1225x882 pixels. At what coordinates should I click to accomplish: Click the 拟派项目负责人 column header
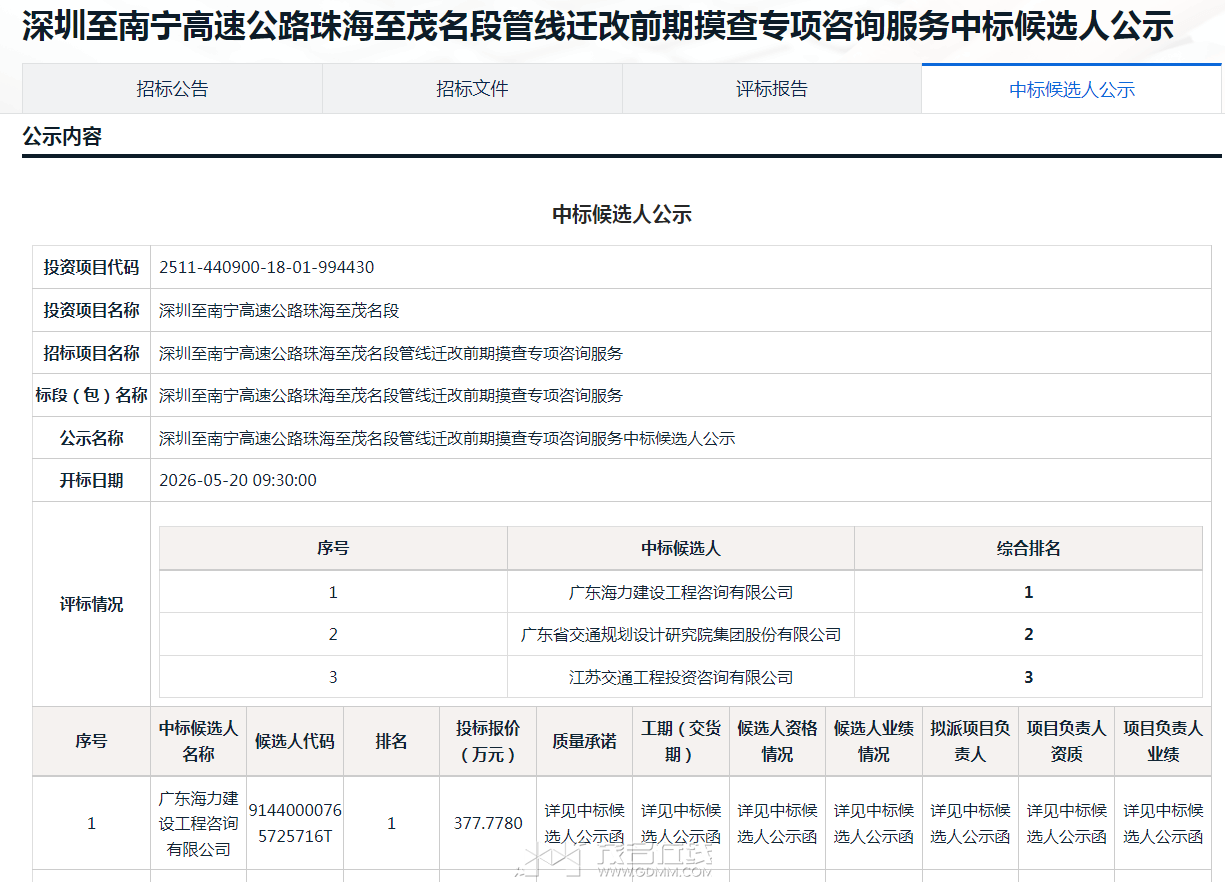click(x=970, y=741)
